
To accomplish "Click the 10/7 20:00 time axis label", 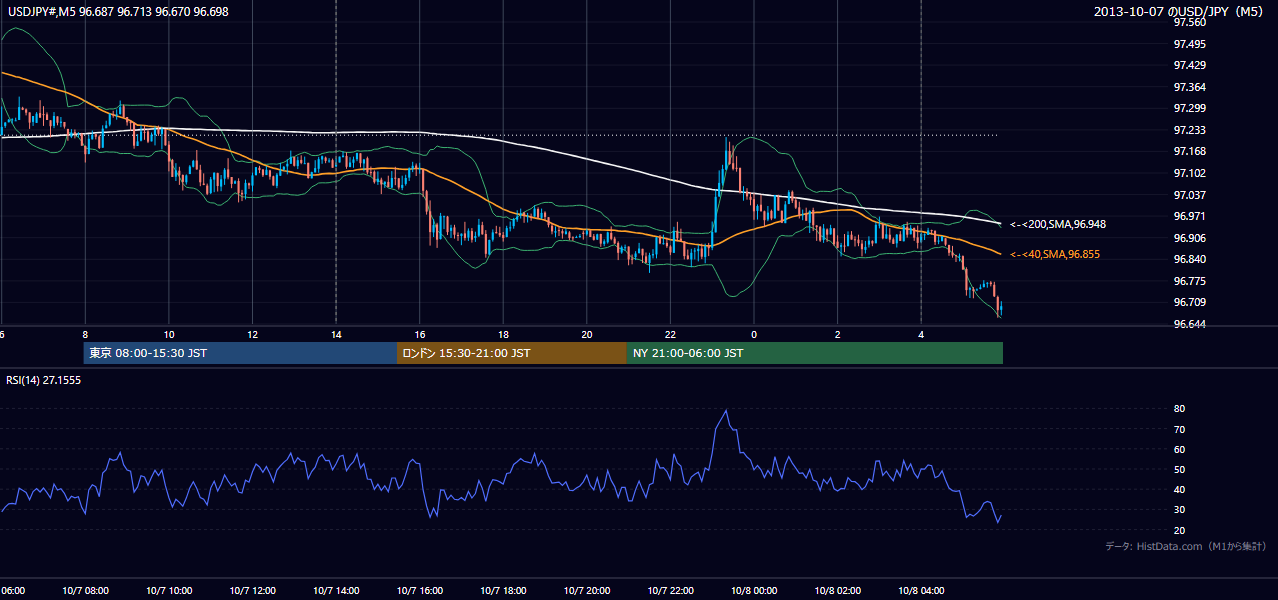I will (586, 590).
